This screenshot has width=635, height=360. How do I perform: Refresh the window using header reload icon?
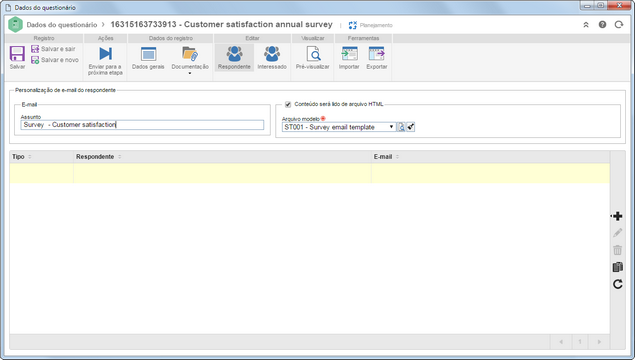point(619,25)
